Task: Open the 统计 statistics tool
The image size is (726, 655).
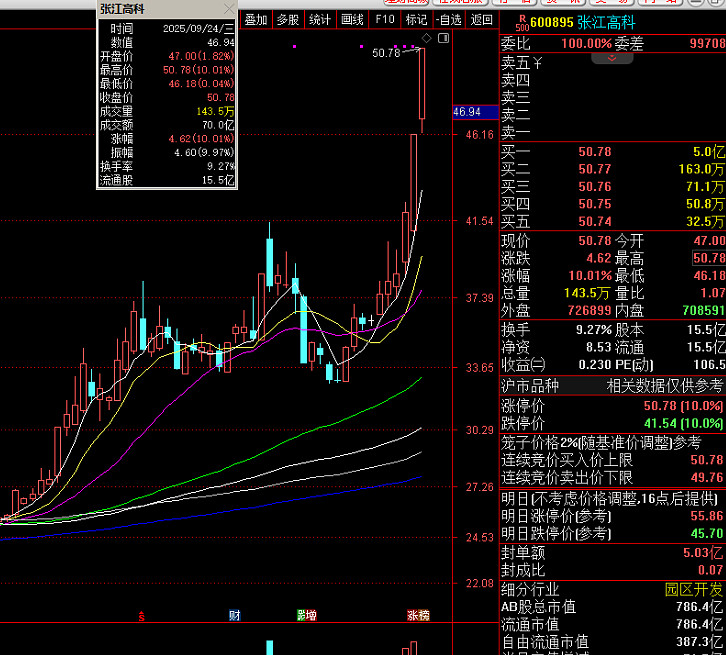Action: click(320, 19)
